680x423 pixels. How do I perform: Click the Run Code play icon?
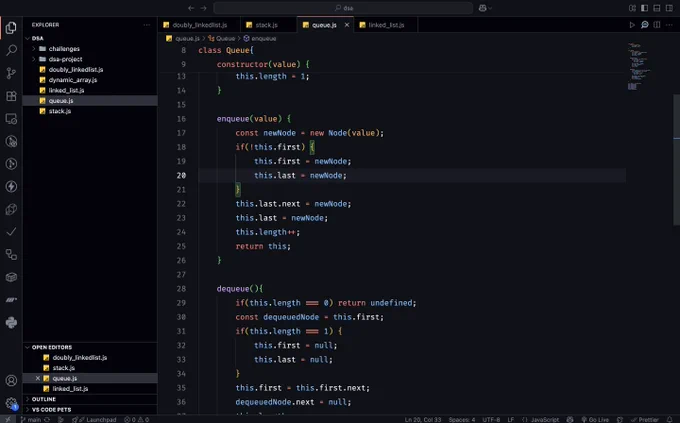pyautogui.click(x=632, y=25)
